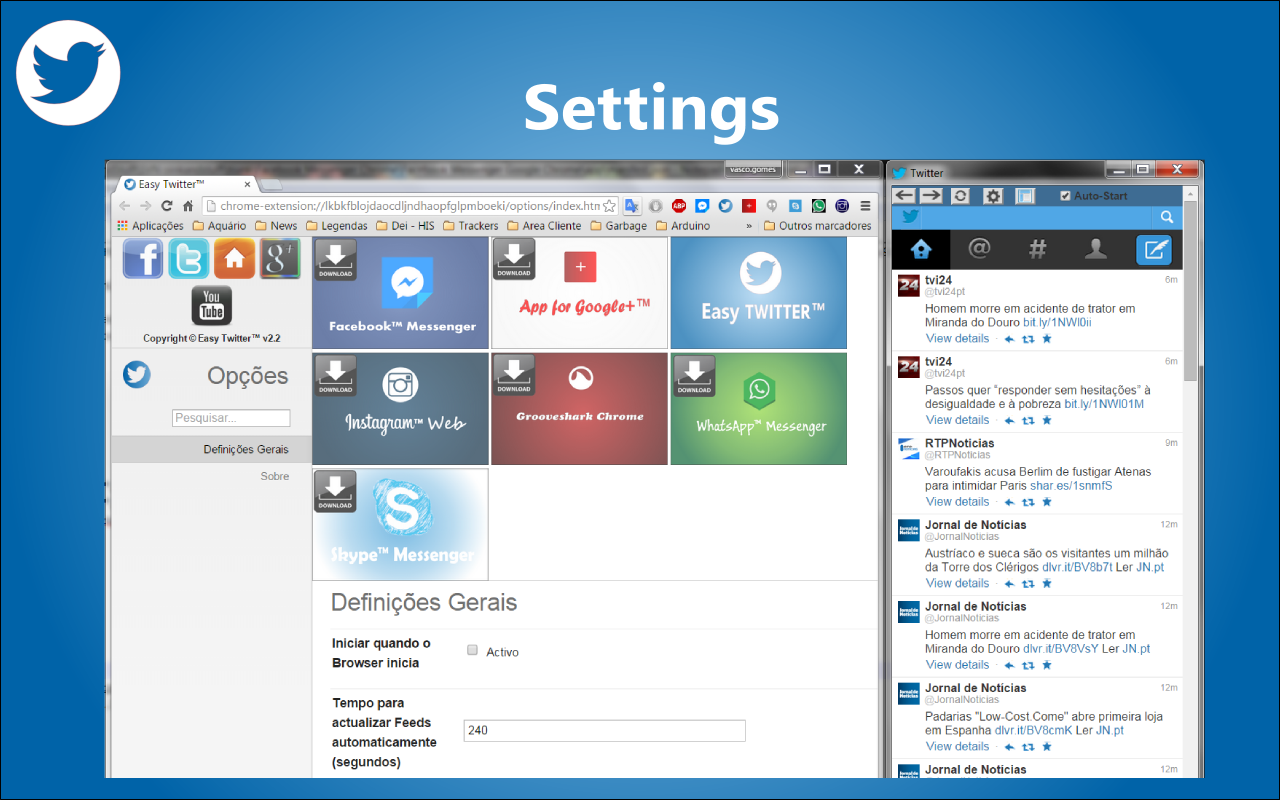
Task: Favorite the first tvi24 tweet with star
Action: (x=1047, y=339)
